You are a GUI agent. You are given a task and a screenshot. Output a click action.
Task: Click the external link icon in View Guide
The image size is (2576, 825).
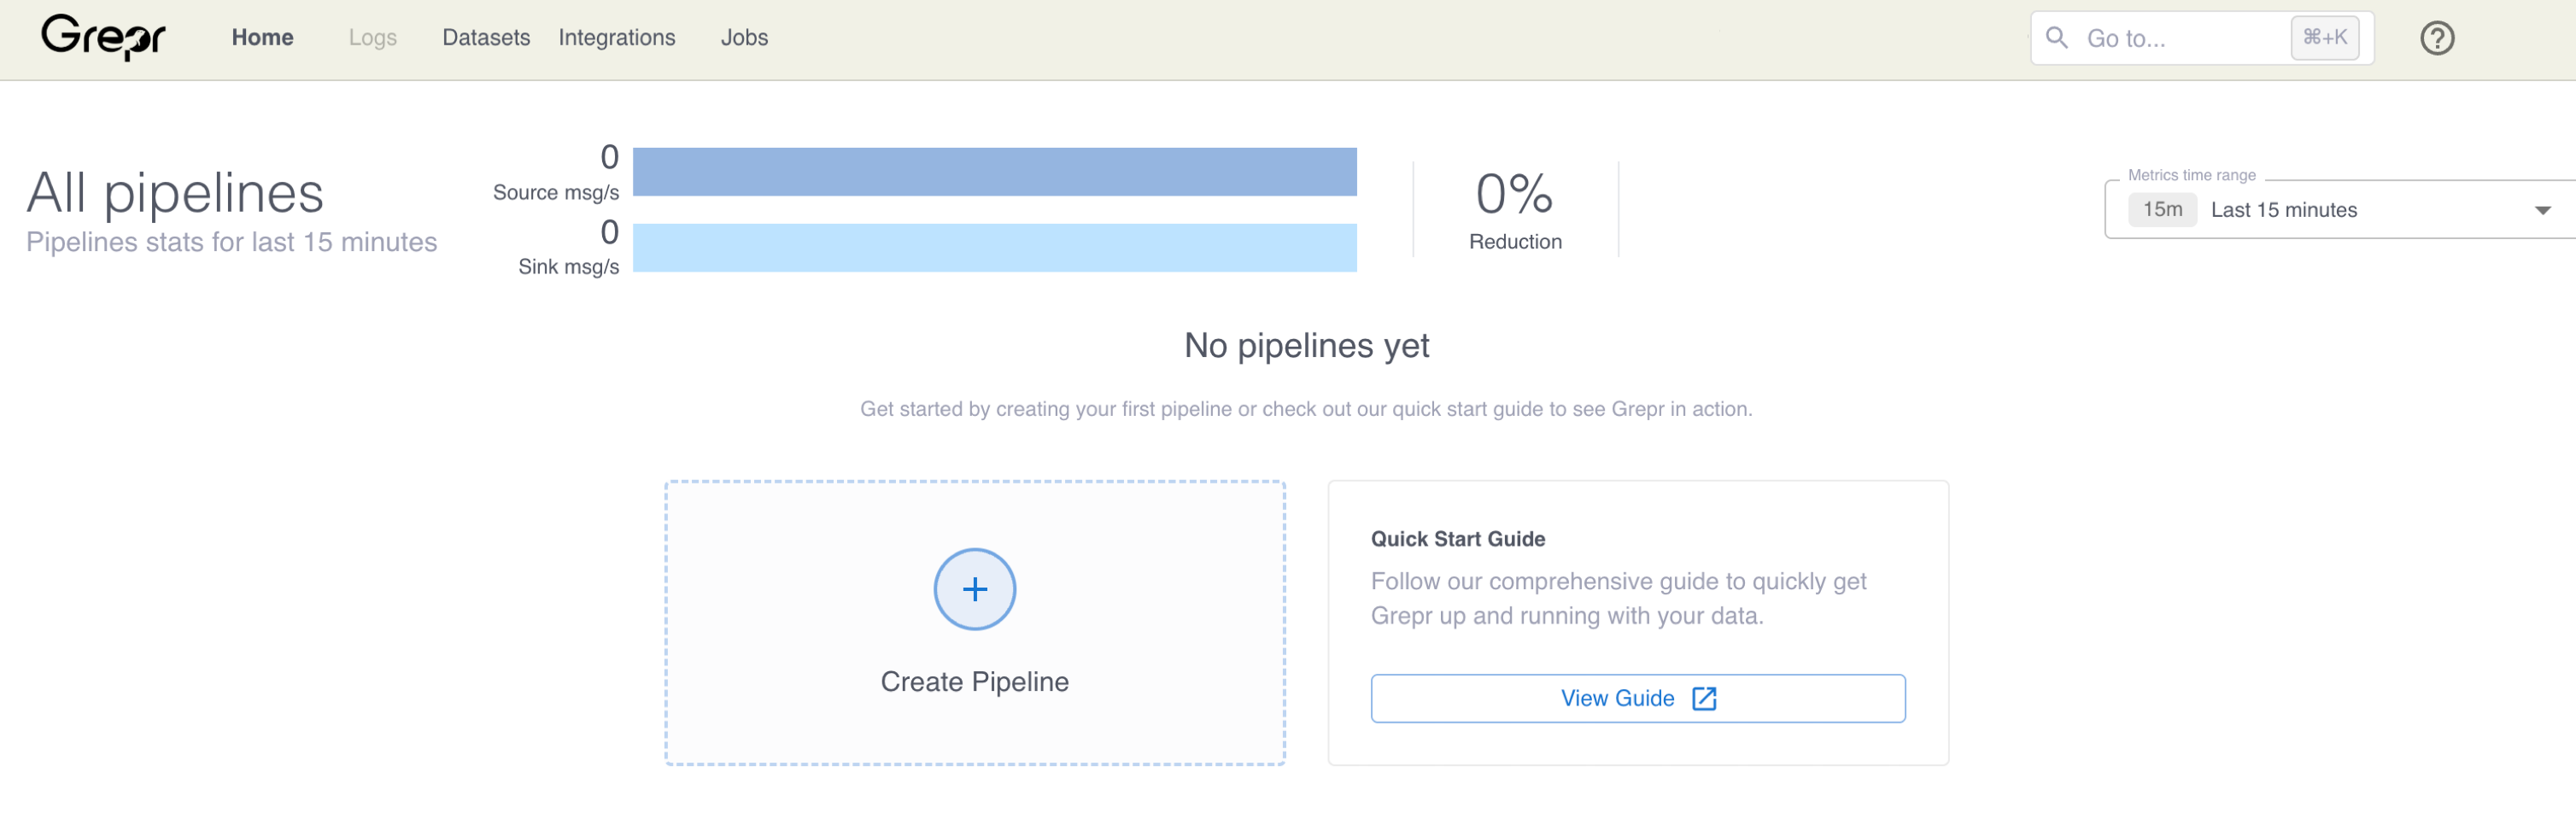(1704, 698)
